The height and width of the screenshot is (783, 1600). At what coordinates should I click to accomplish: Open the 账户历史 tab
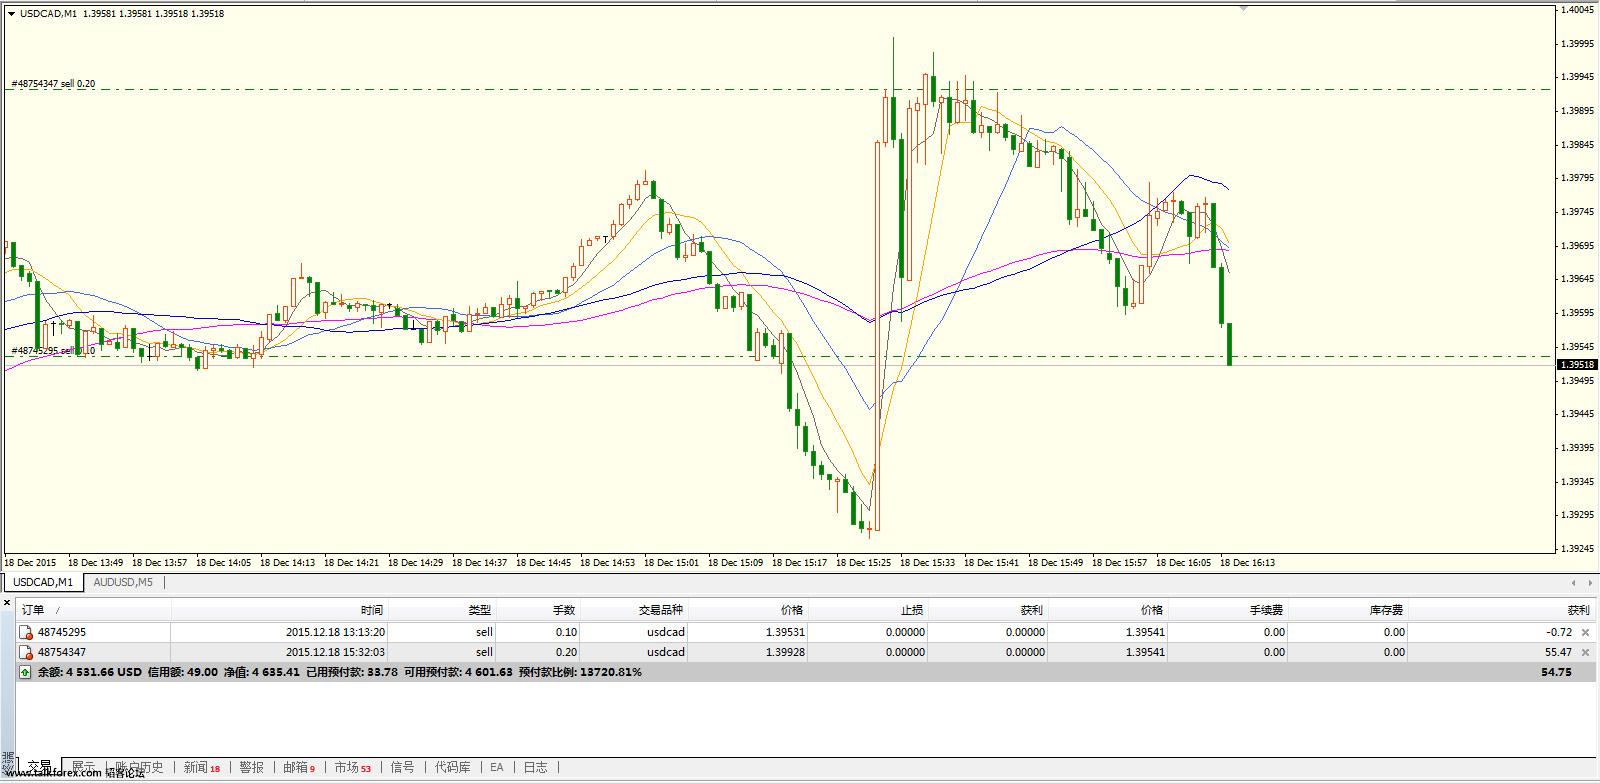pos(139,767)
